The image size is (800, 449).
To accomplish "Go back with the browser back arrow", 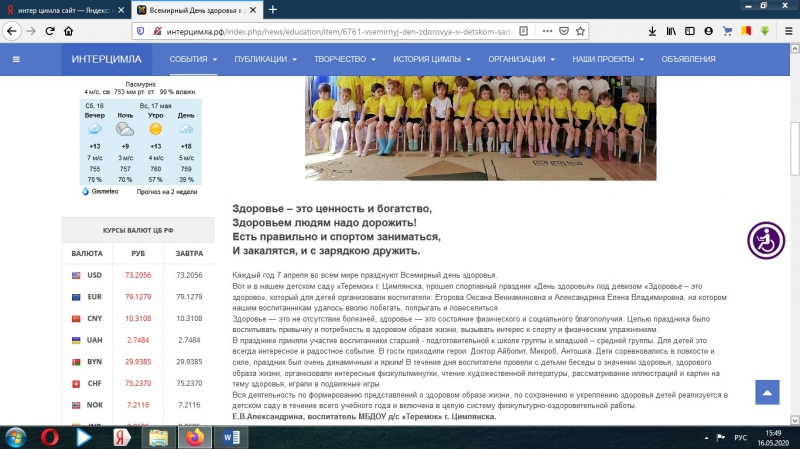I will click(x=12, y=31).
